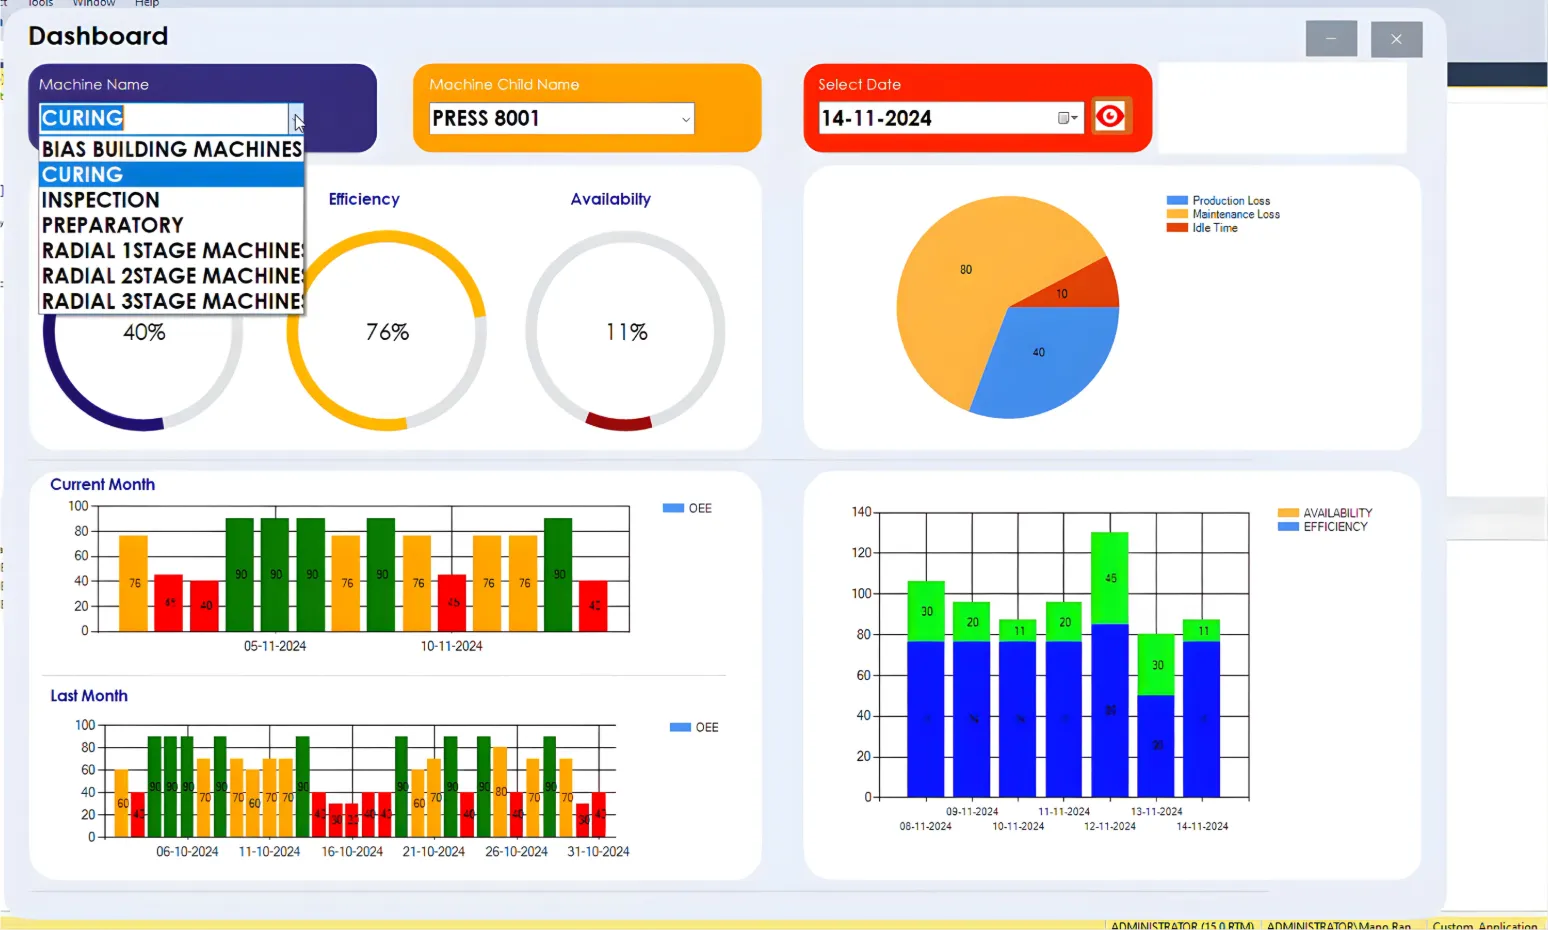Click the red eye view icon beside Select Date
This screenshot has width=1548, height=930.
pyautogui.click(x=1112, y=115)
